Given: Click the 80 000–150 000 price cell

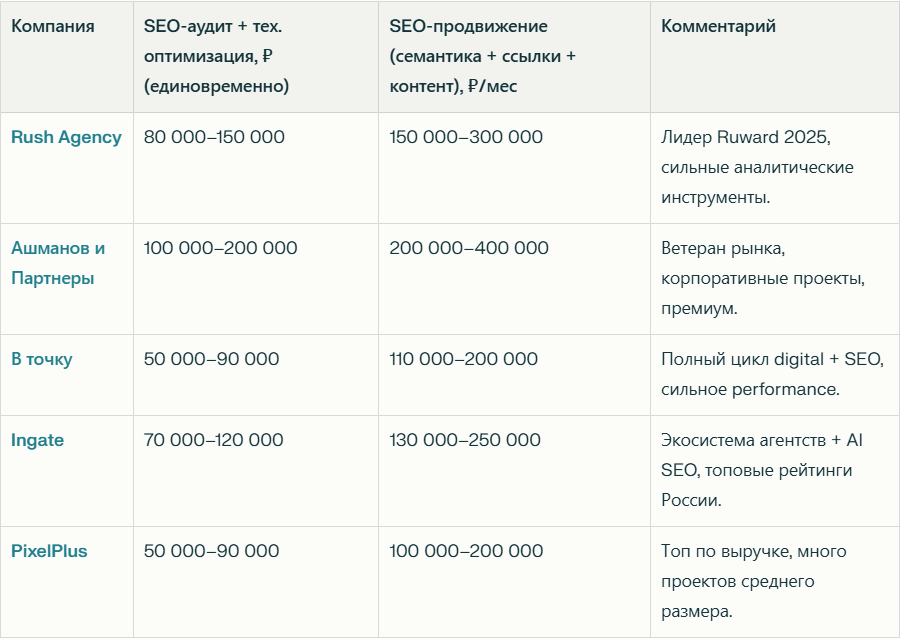Looking at the screenshot, I should click(214, 137).
